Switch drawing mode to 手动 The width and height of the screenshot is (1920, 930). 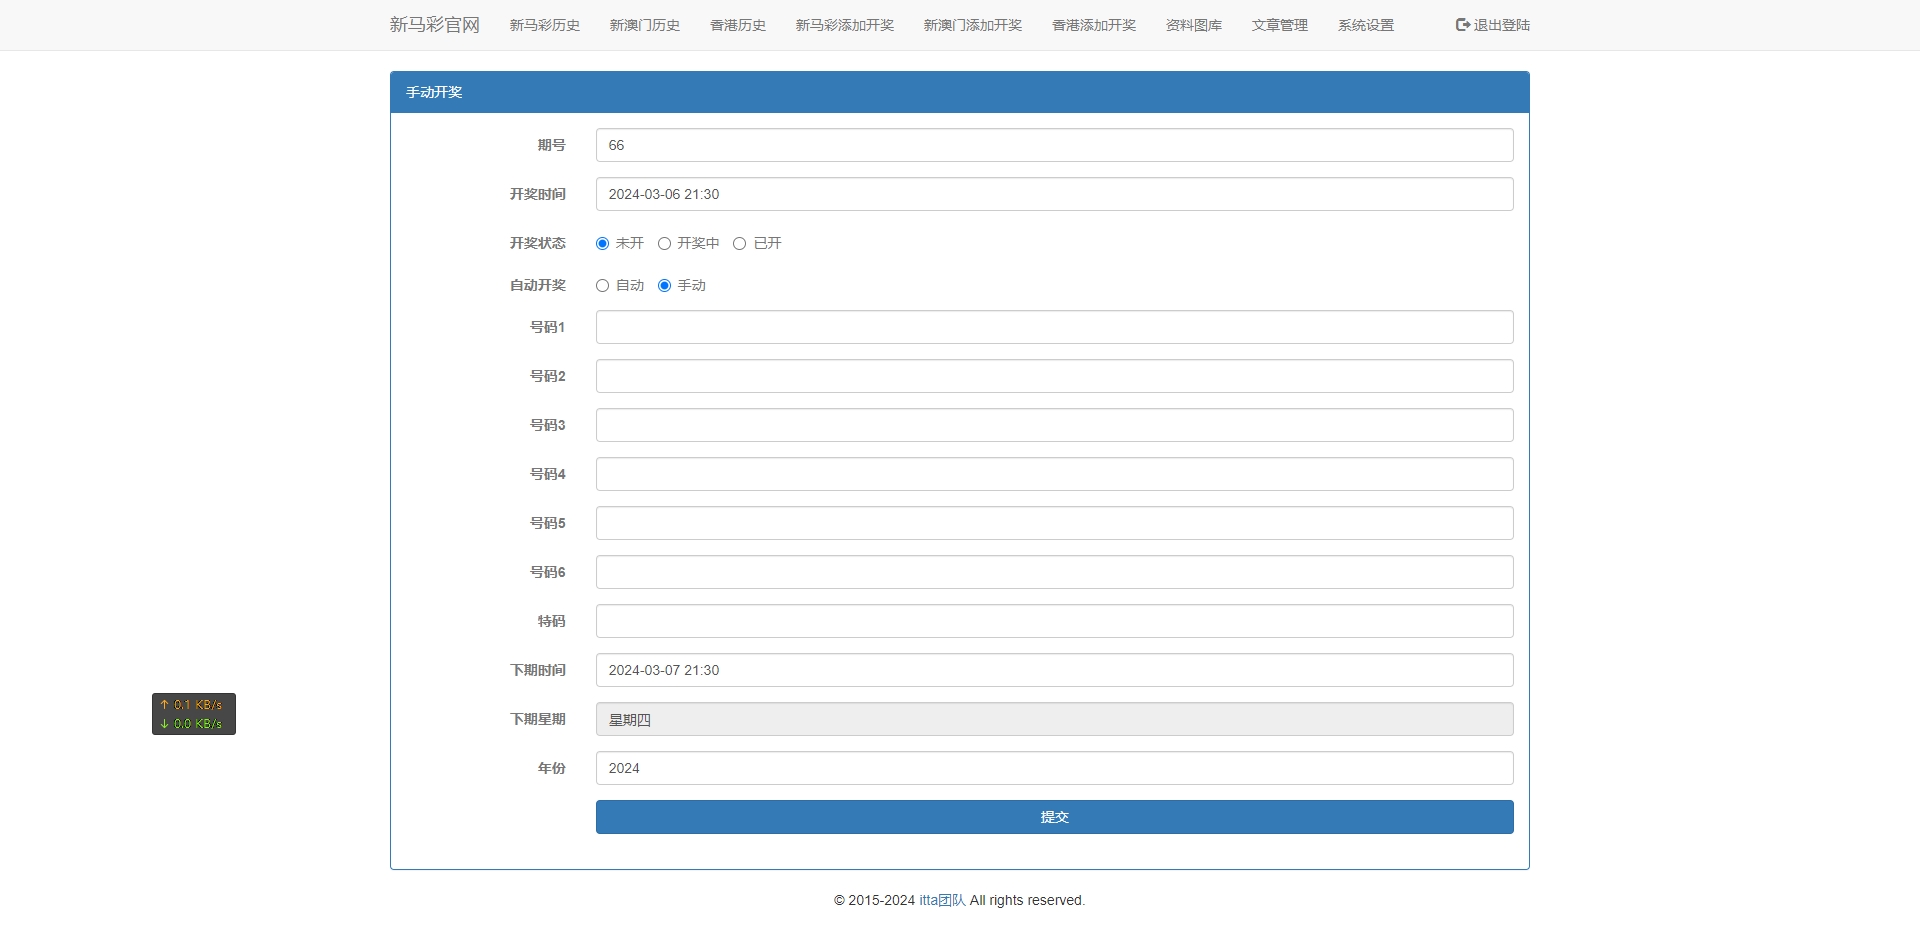[665, 285]
